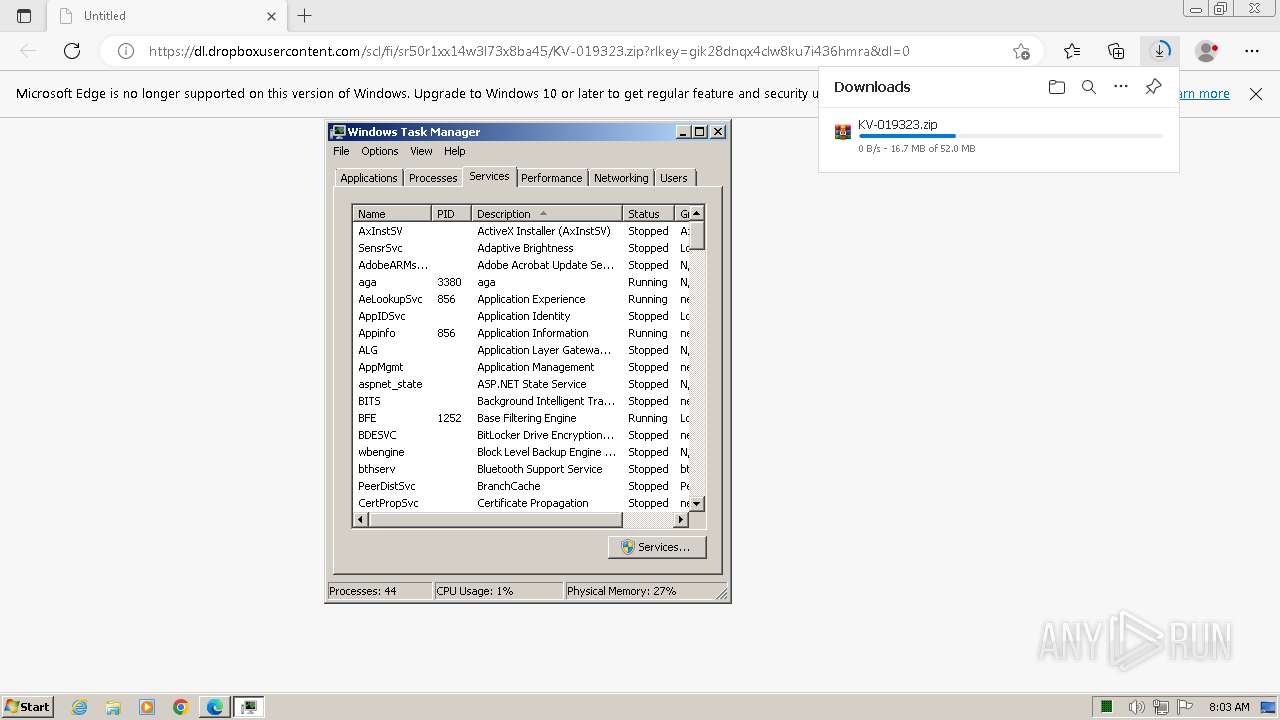Open the Favorites list
1280x720 pixels.
pyautogui.click(x=1072, y=51)
